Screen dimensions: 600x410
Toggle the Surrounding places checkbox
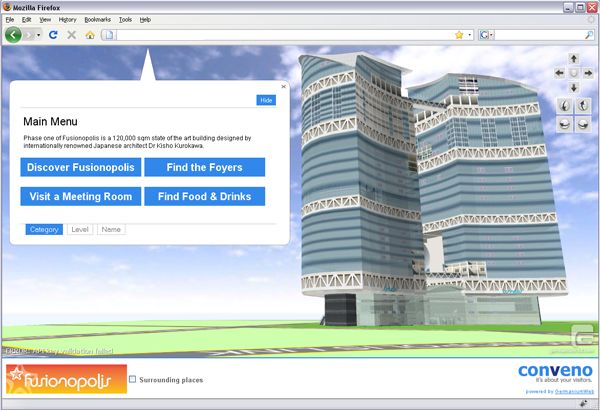(132, 379)
